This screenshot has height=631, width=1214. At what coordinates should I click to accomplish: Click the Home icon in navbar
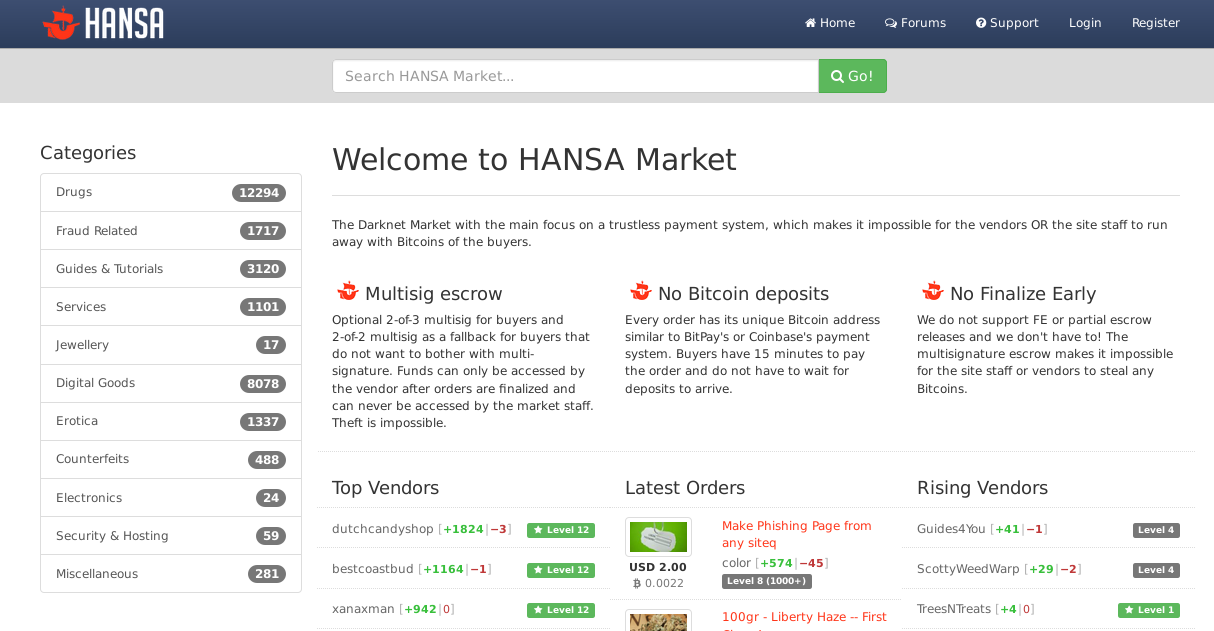(811, 23)
